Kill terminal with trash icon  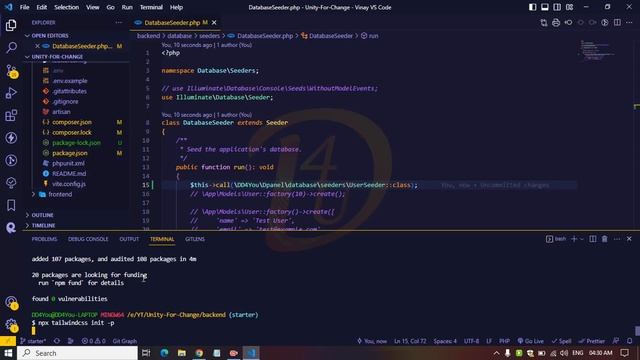click(x=604, y=239)
